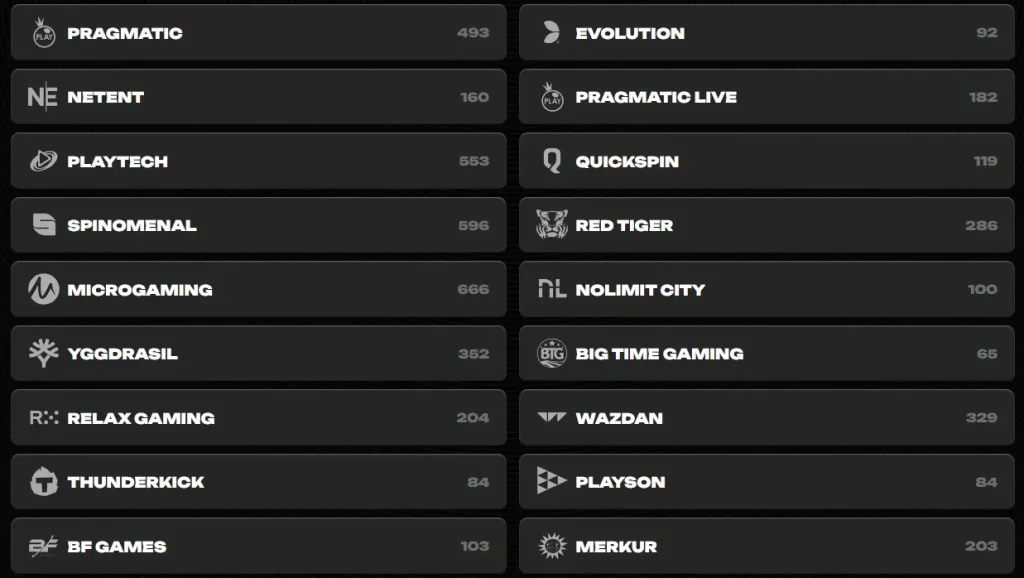Click the NetEnt NE logo icon

(42, 97)
